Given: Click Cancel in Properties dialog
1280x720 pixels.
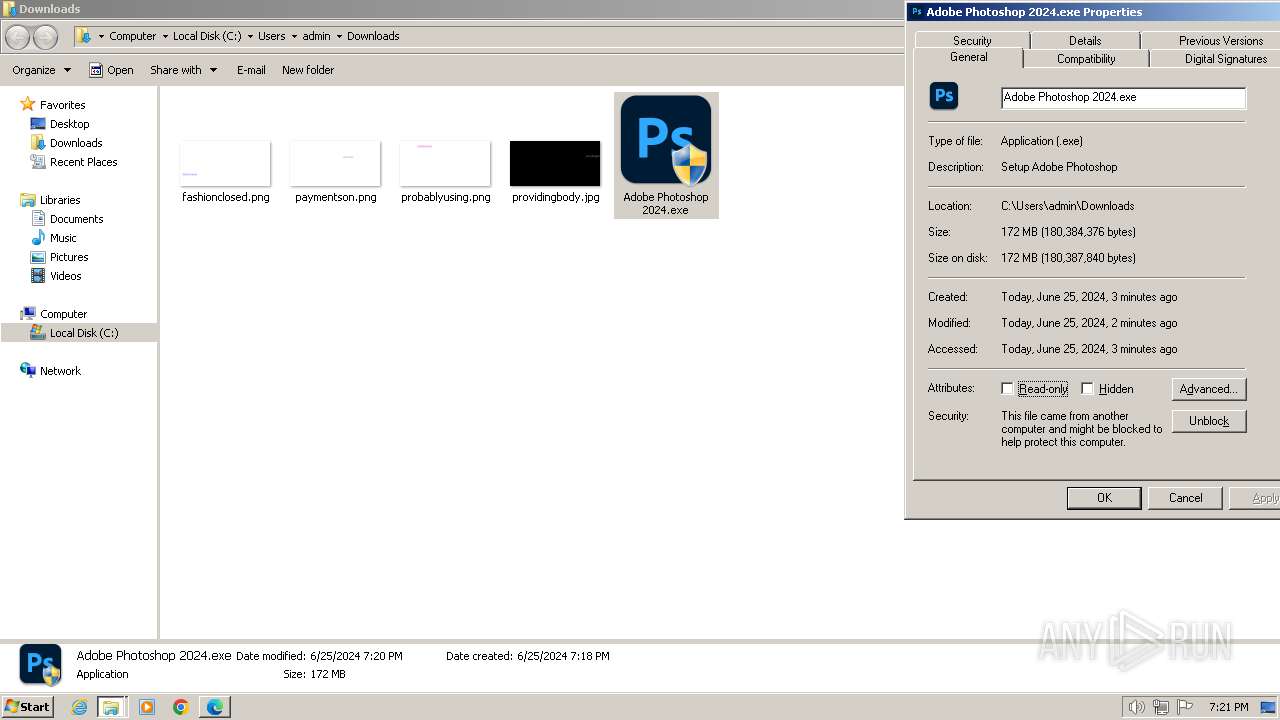Looking at the screenshot, I should coord(1186,498).
